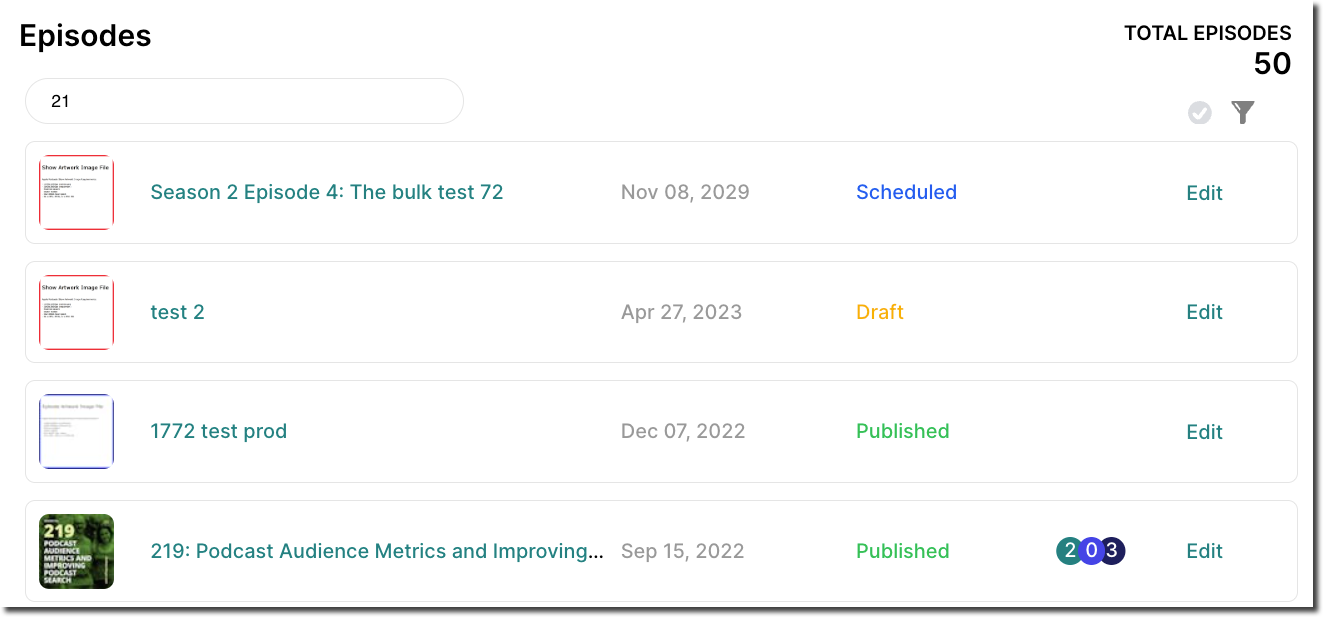
Task: Open the test 2 episode title
Action: [177, 312]
